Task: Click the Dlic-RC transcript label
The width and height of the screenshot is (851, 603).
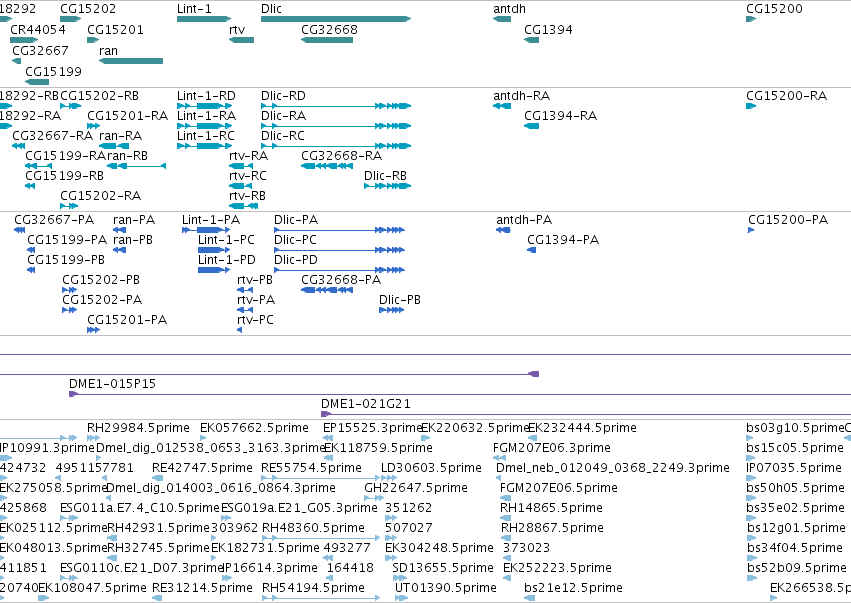Action: [283, 136]
